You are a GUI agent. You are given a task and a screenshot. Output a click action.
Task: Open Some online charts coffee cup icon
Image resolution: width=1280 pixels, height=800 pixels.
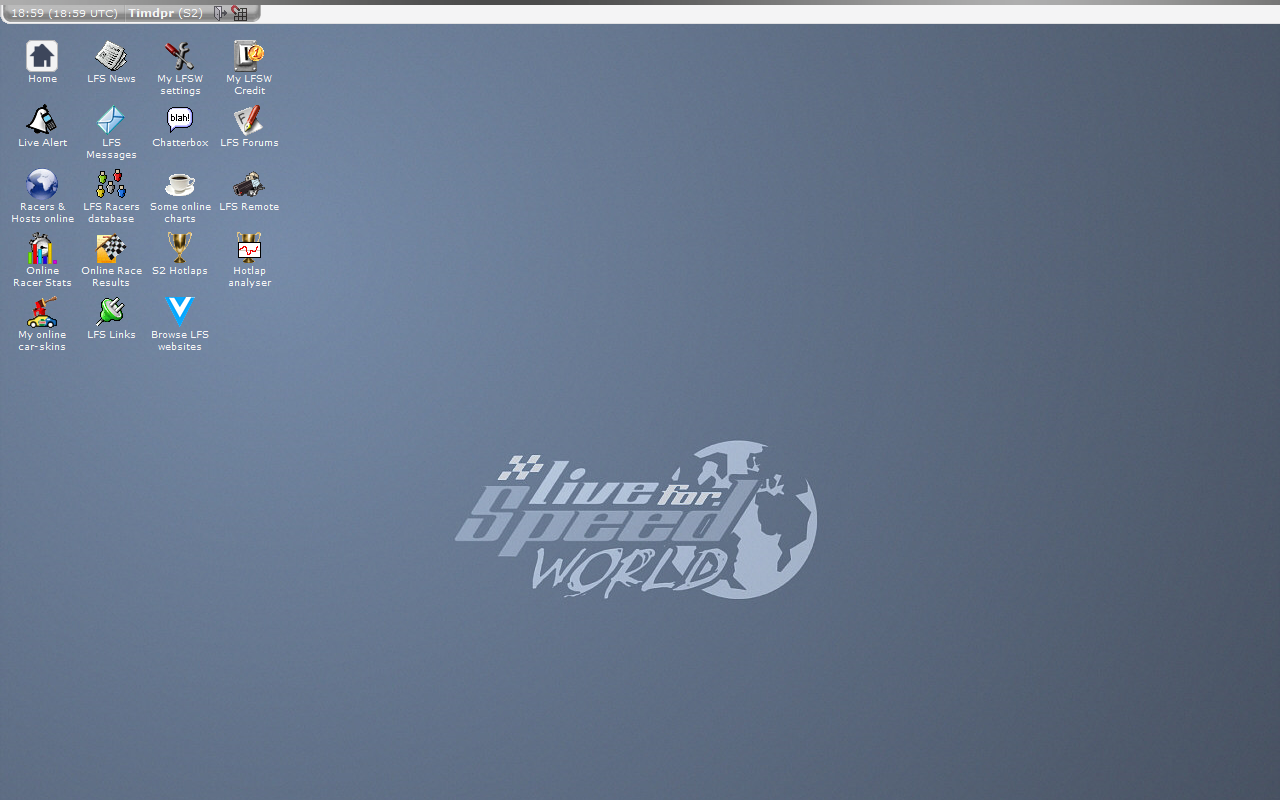click(x=180, y=184)
